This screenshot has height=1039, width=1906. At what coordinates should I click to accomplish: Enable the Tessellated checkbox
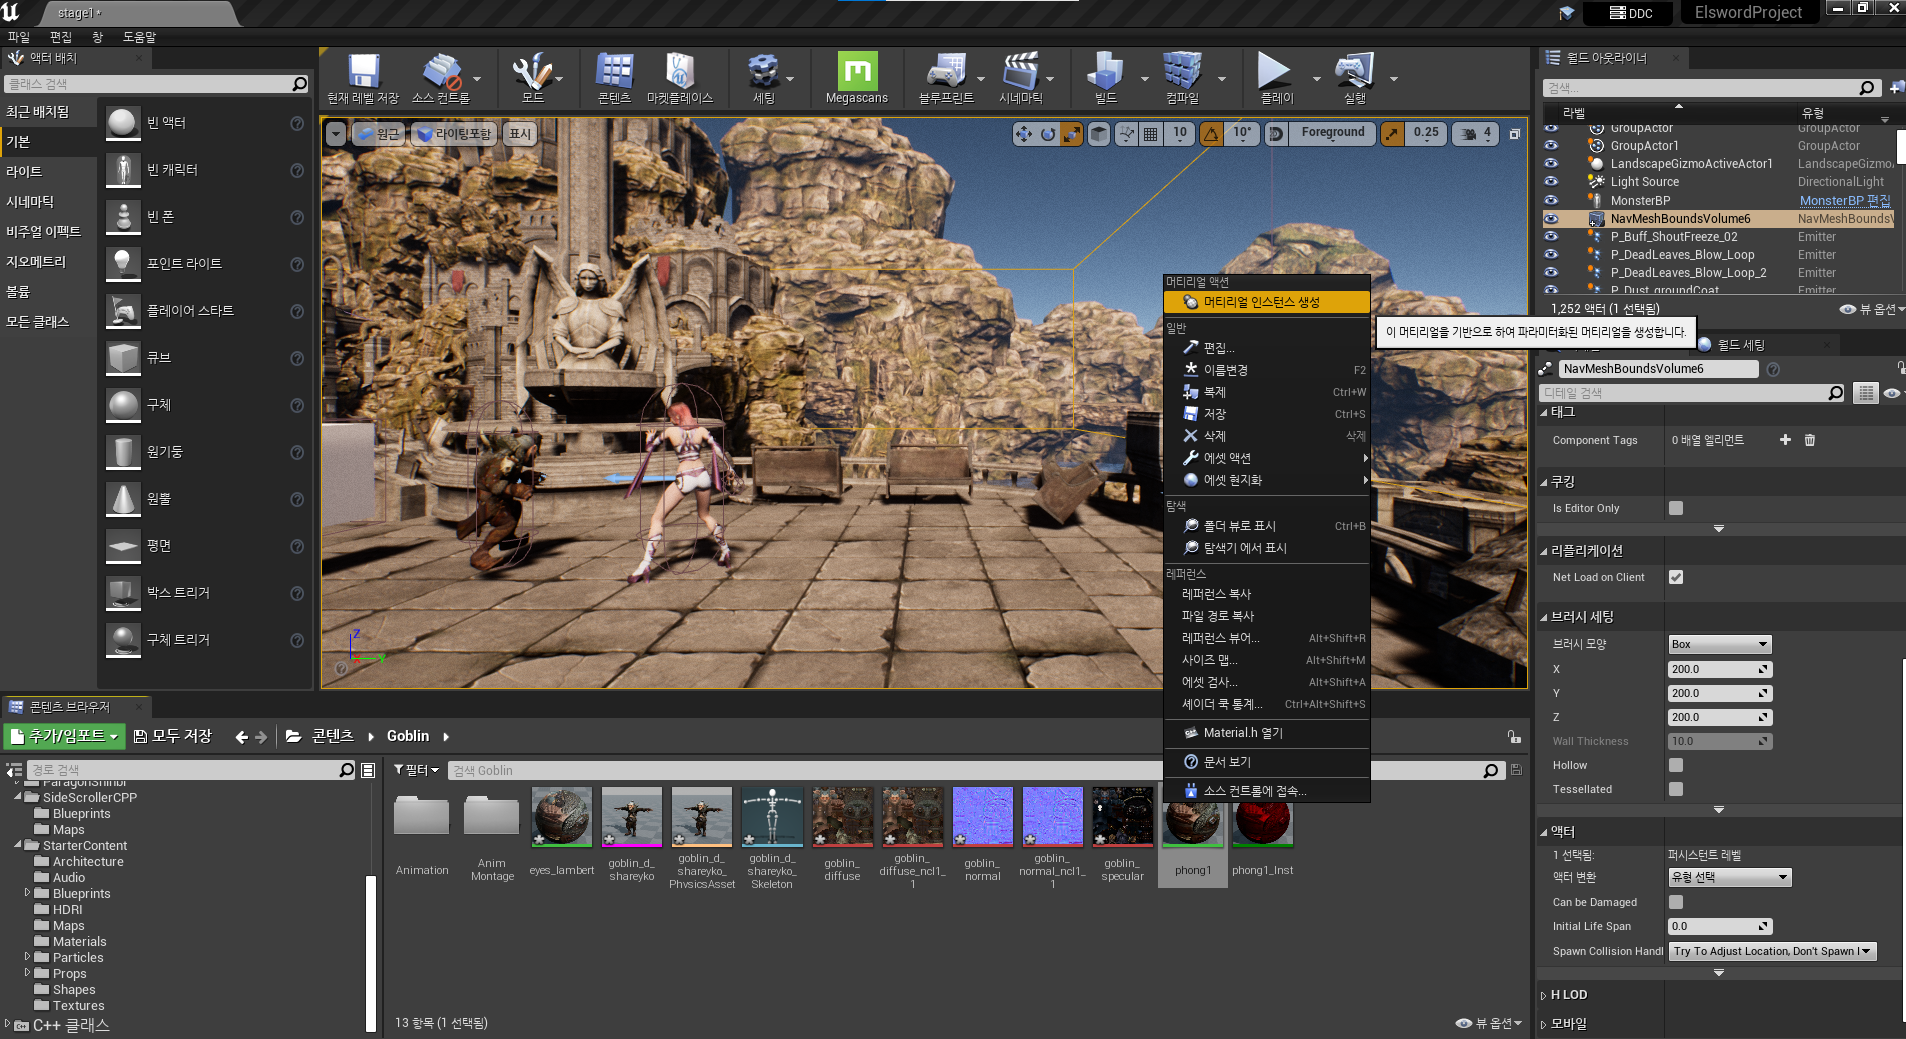pyautogui.click(x=1676, y=789)
